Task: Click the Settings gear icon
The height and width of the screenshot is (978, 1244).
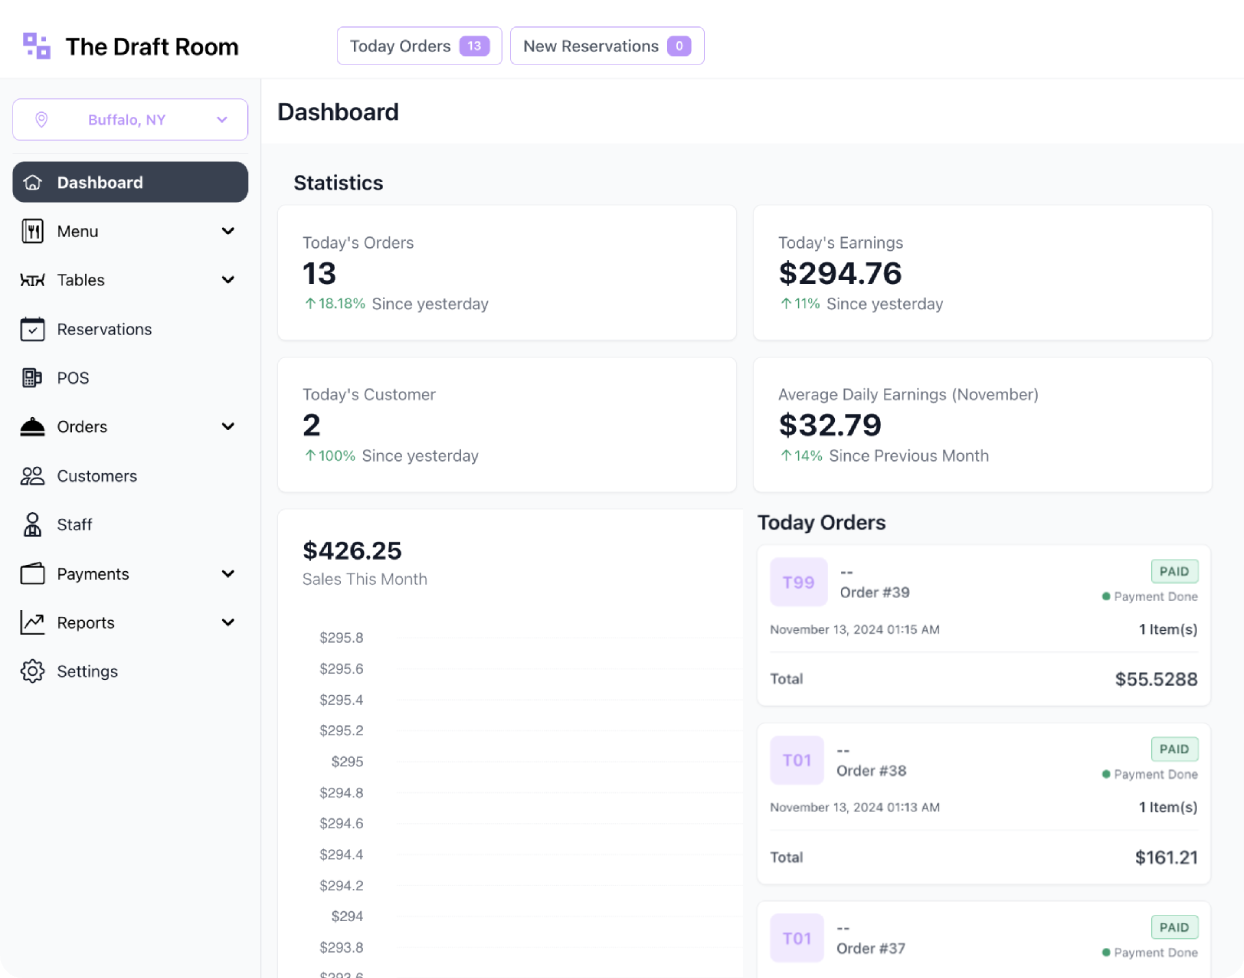Action: tap(33, 671)
